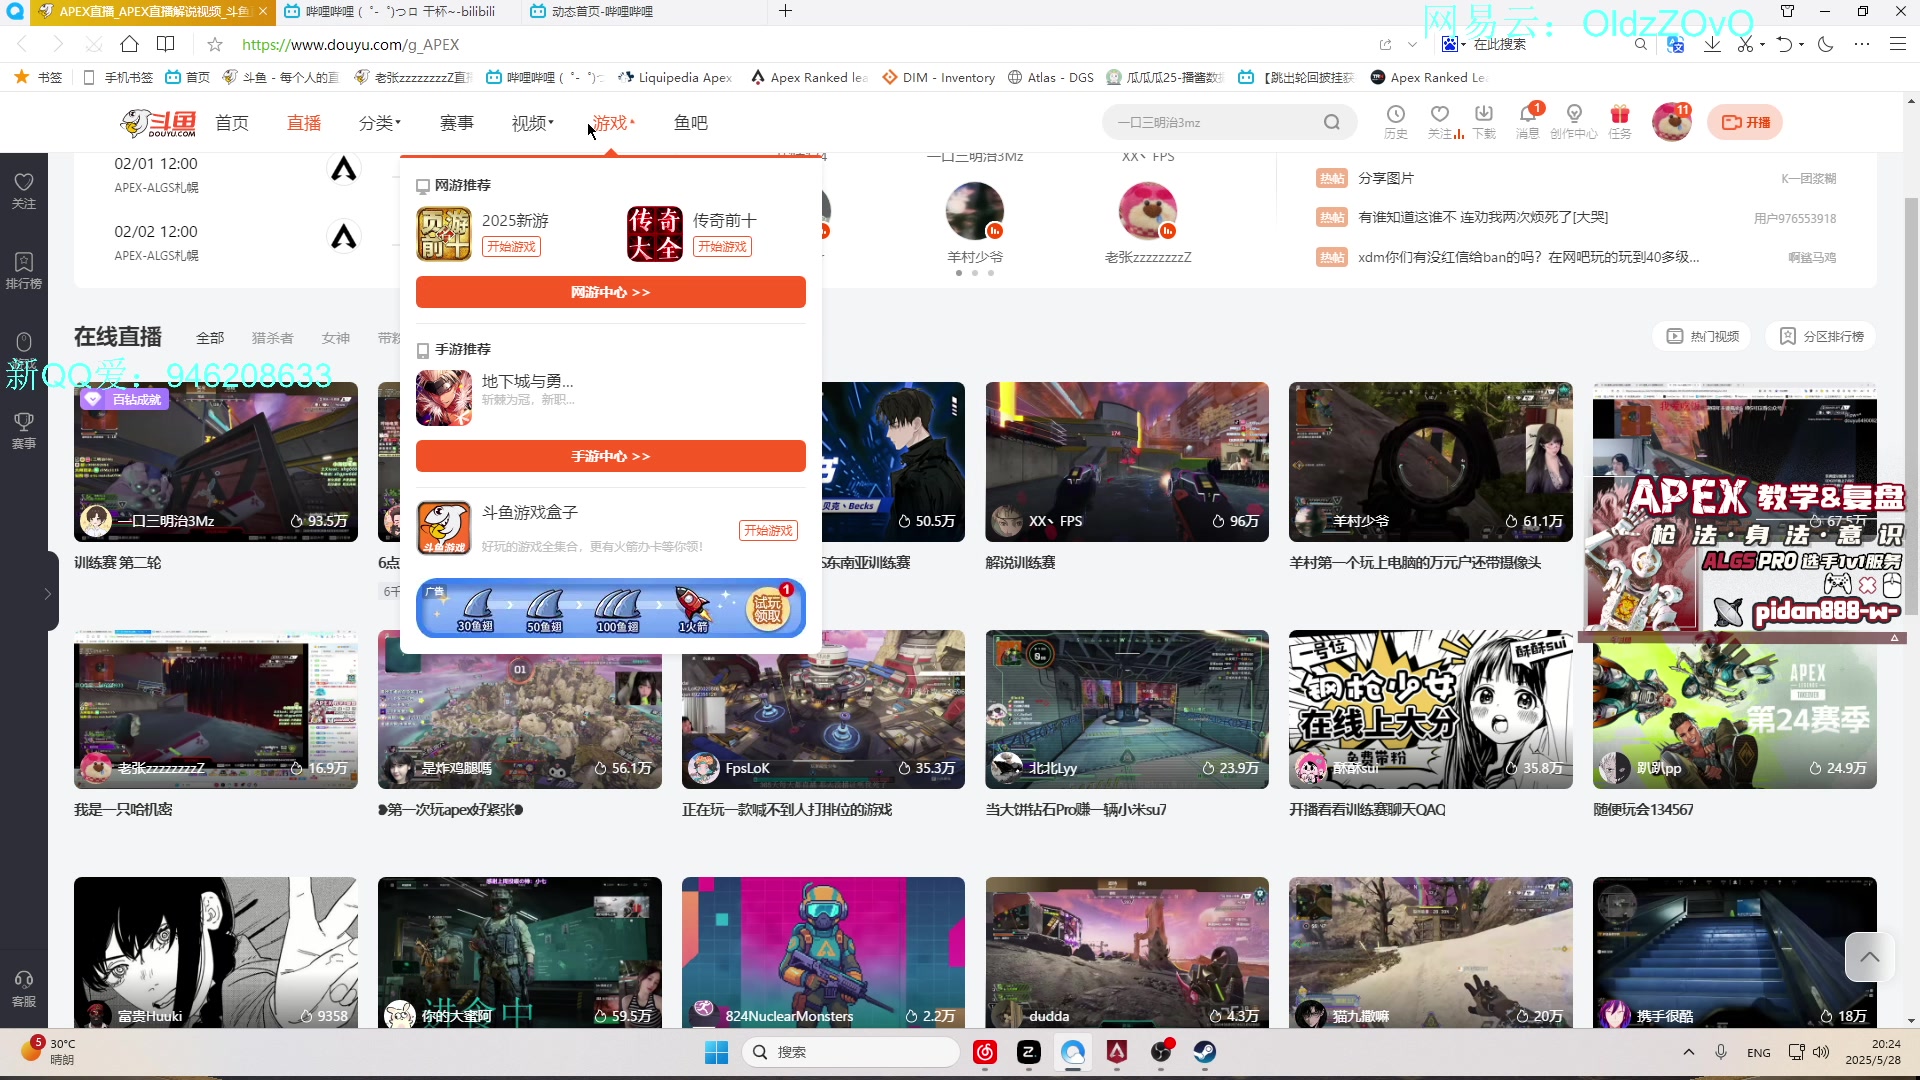Open the 地下城与勇... mobile game entry
1920x1080 pixels.
click(495, 398)
